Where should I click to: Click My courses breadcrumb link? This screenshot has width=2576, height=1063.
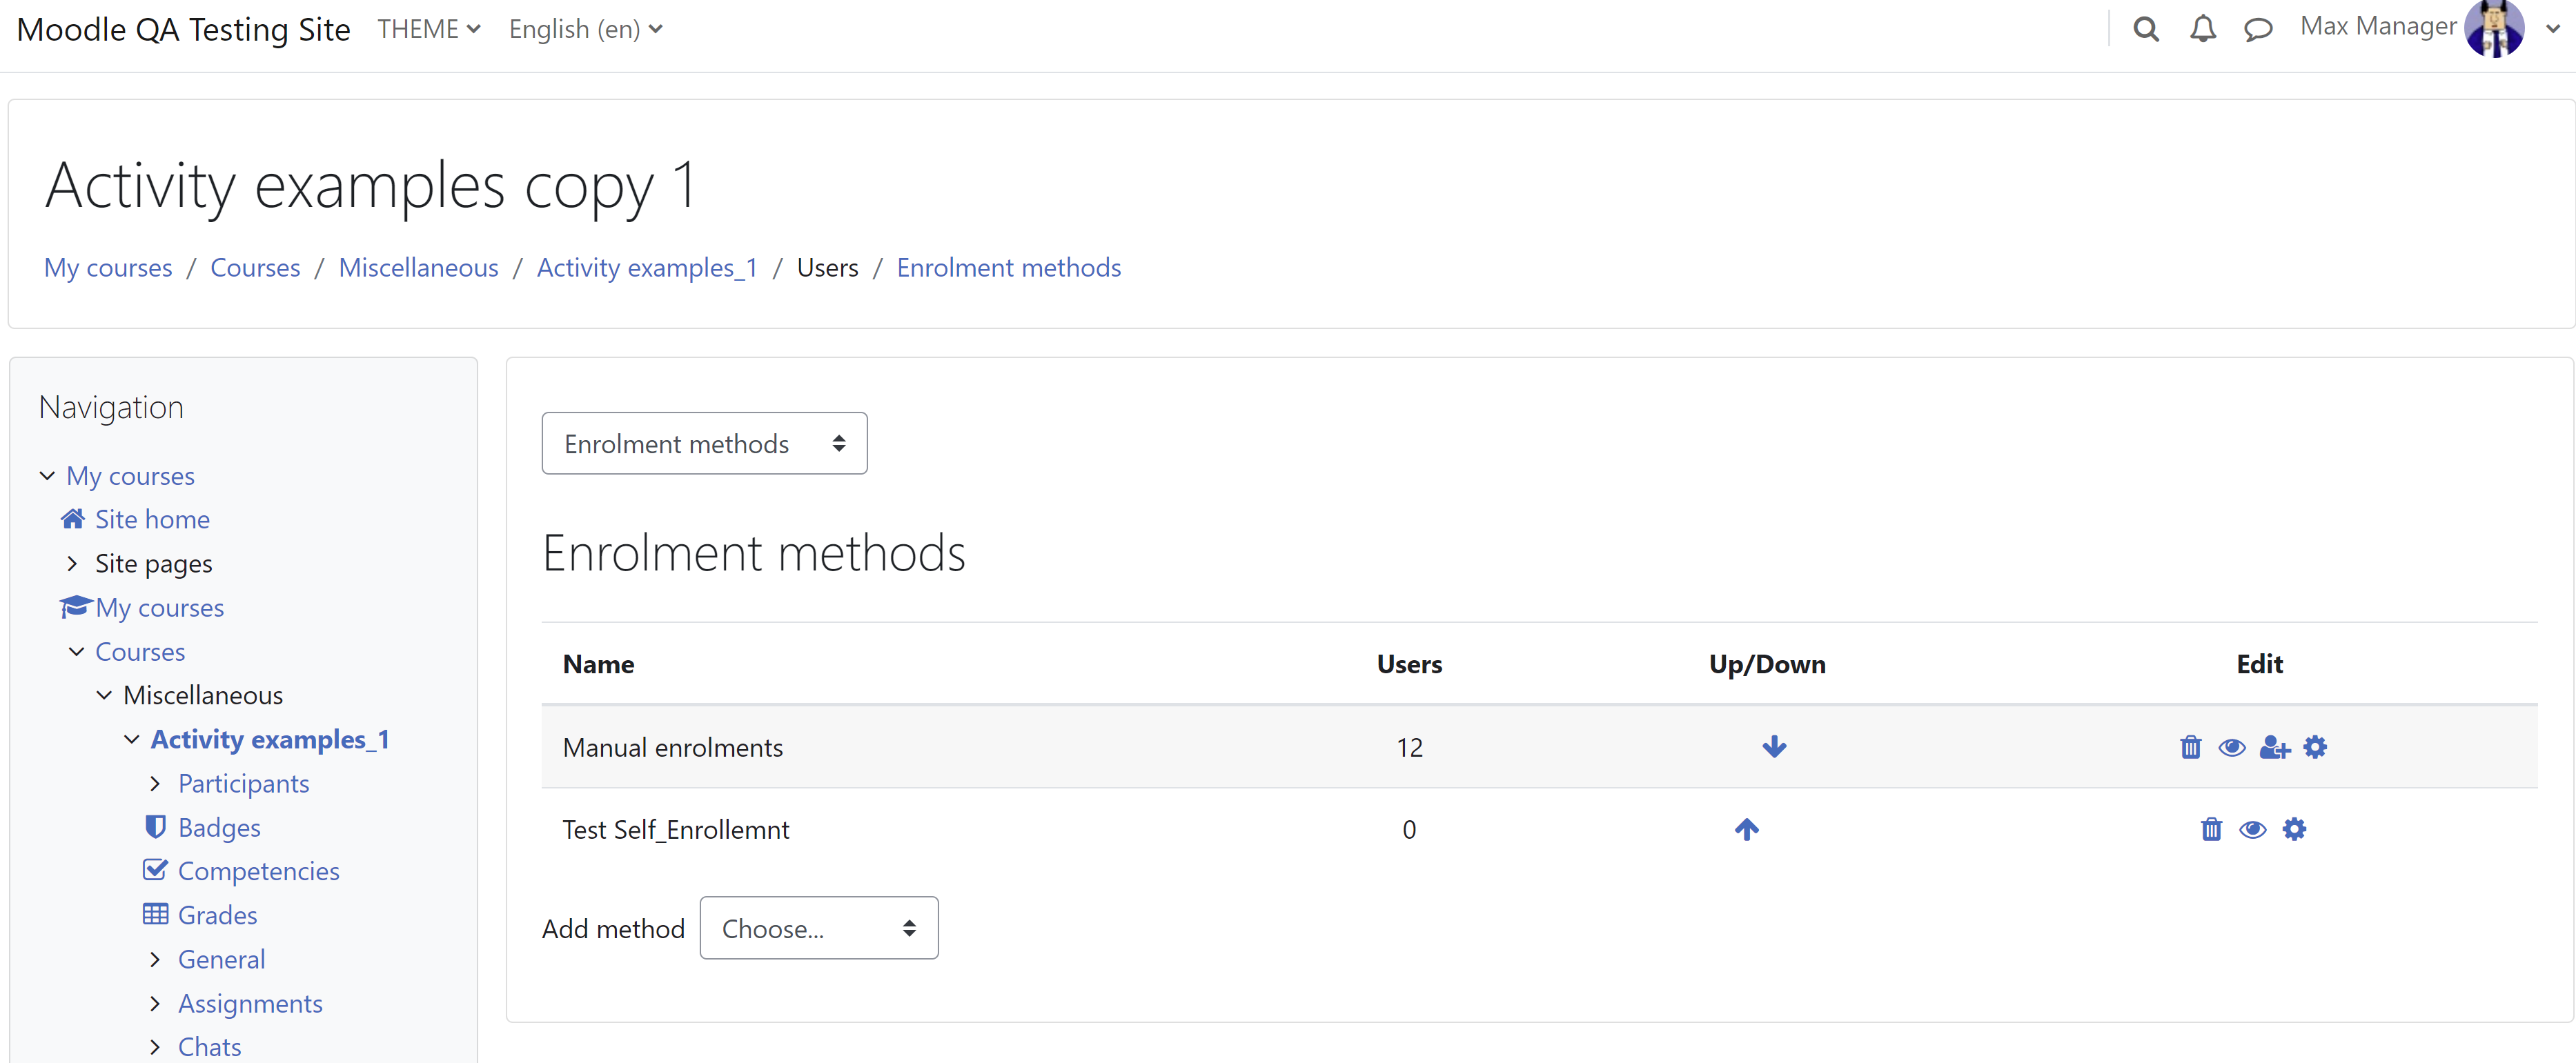pos(108,268)
